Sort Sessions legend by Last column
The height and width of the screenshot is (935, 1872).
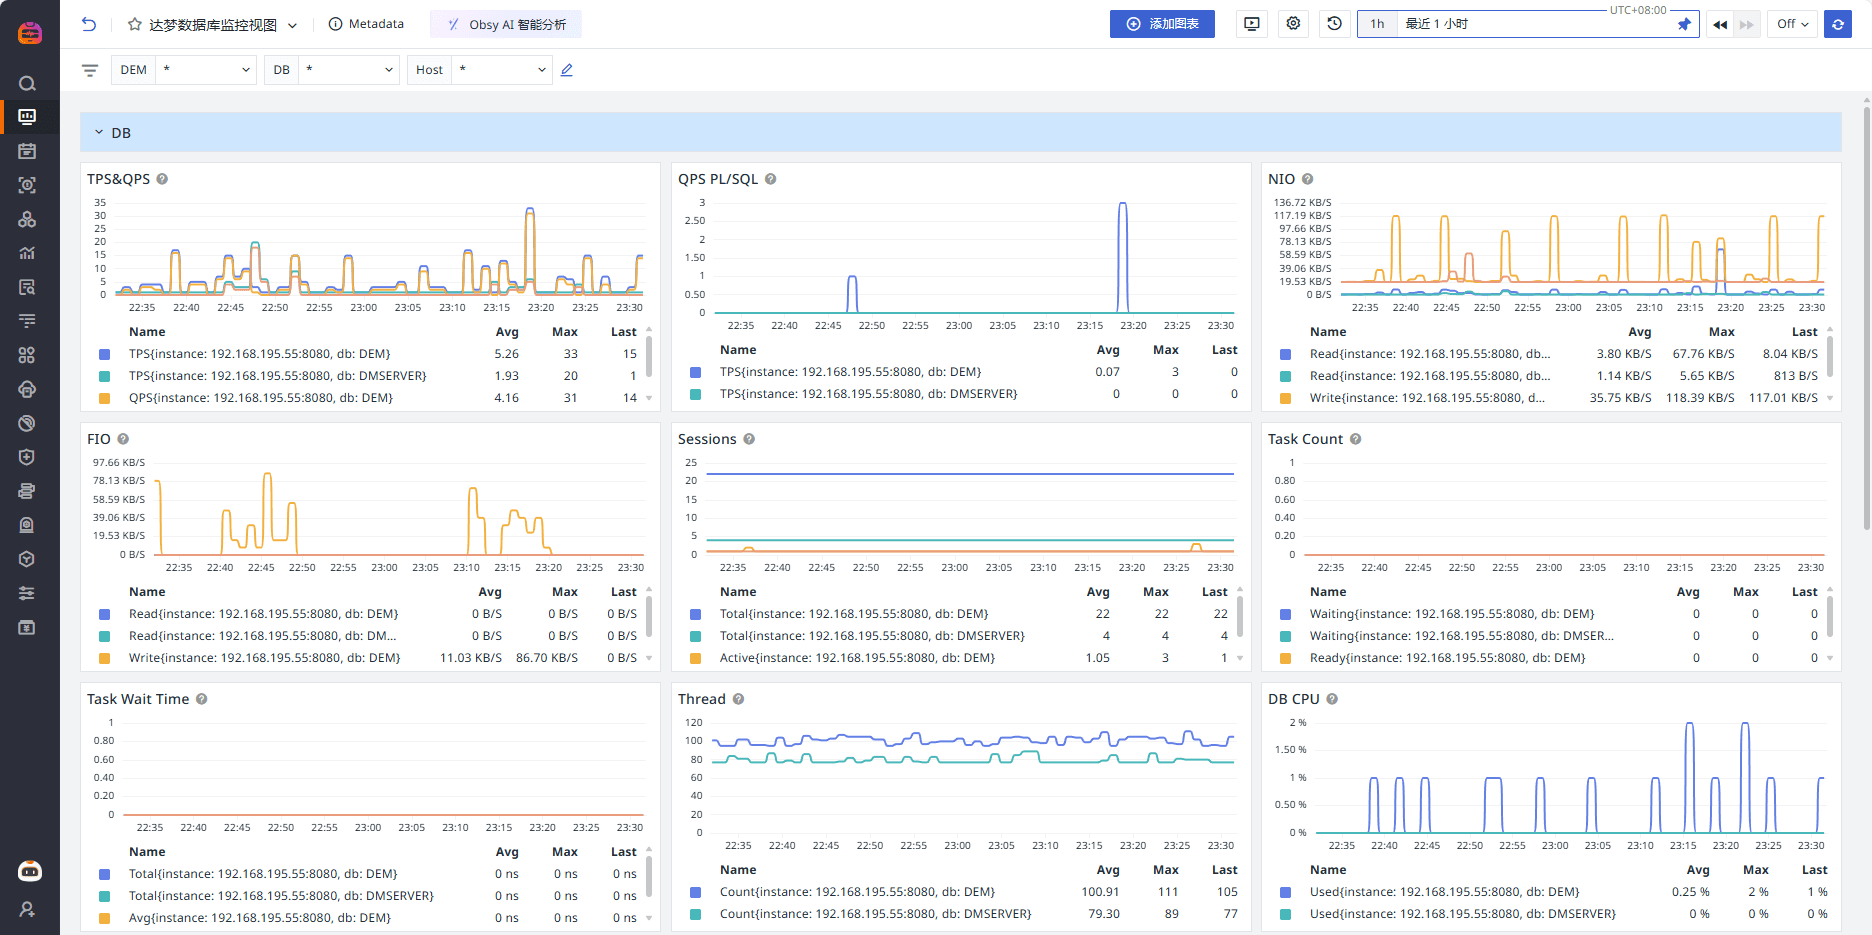pos(1214,592)
